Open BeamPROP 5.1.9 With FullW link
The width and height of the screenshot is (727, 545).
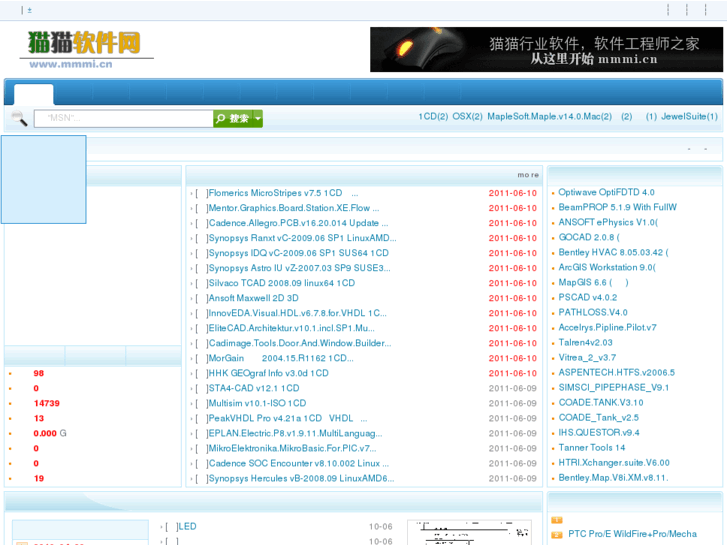[617, 207]
